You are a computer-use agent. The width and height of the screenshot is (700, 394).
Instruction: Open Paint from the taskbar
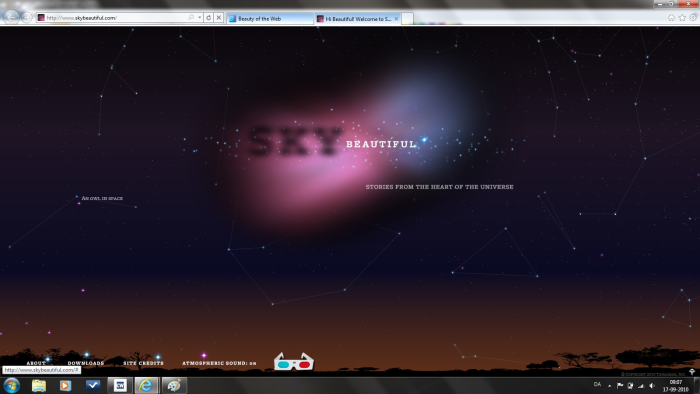pyautogui.click(x=174, y=385)
